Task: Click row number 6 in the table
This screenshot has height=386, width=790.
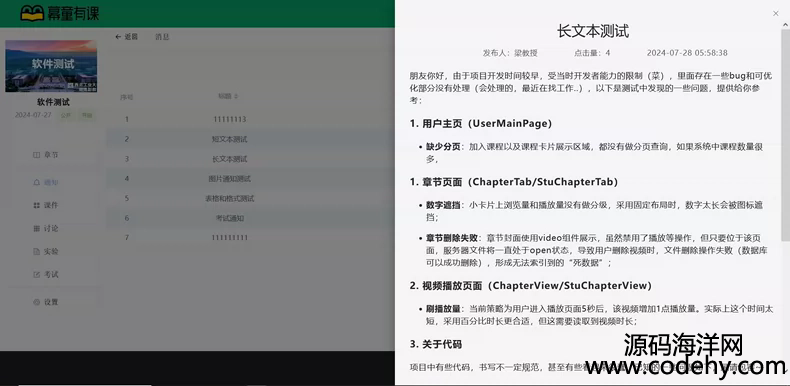Action: coord(127,218)
